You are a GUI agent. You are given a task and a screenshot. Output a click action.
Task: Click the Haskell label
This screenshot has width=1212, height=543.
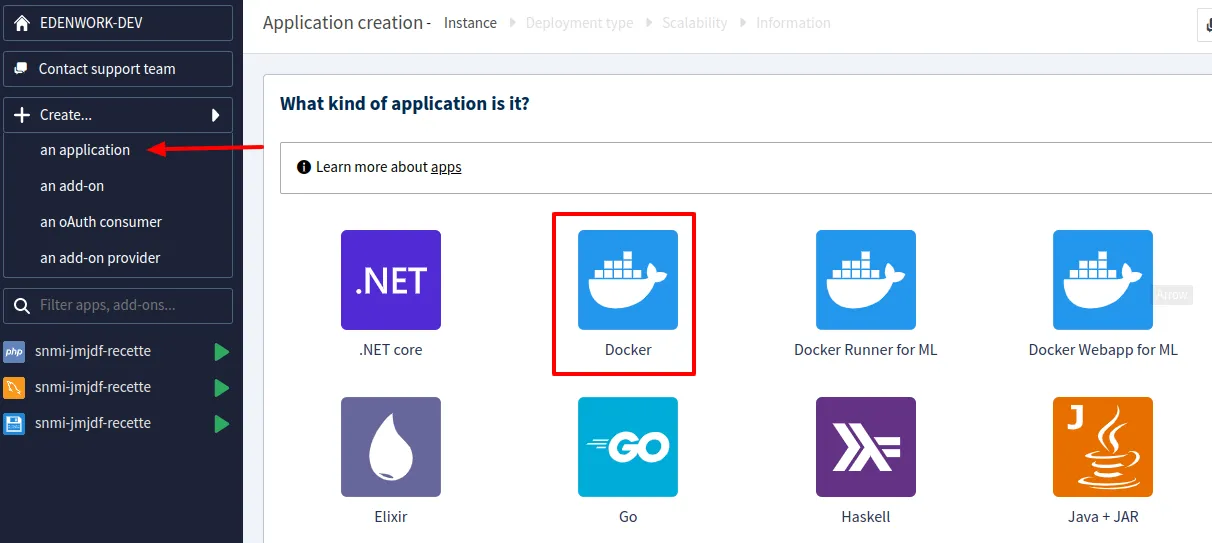[866, 517]
